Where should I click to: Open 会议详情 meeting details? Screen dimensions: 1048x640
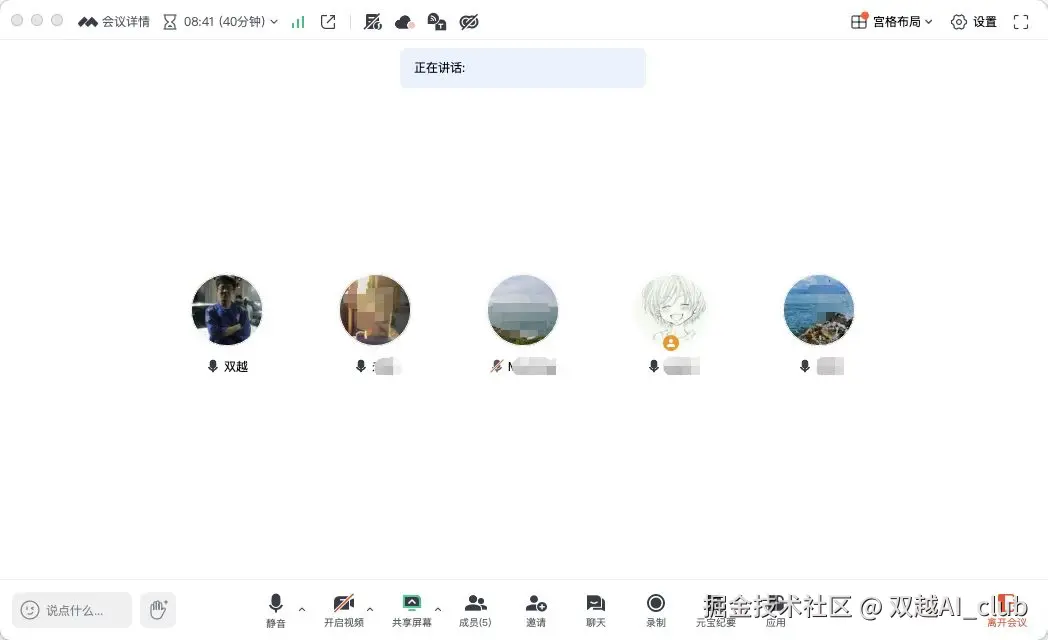pos(113,21)
